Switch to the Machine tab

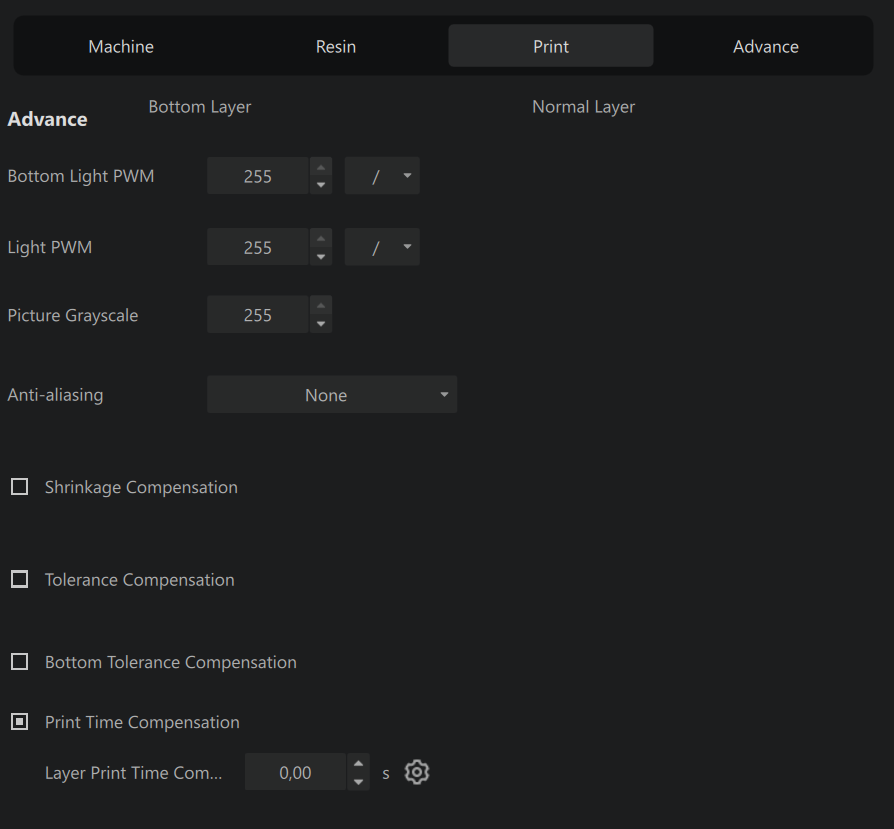click(121, 46)
